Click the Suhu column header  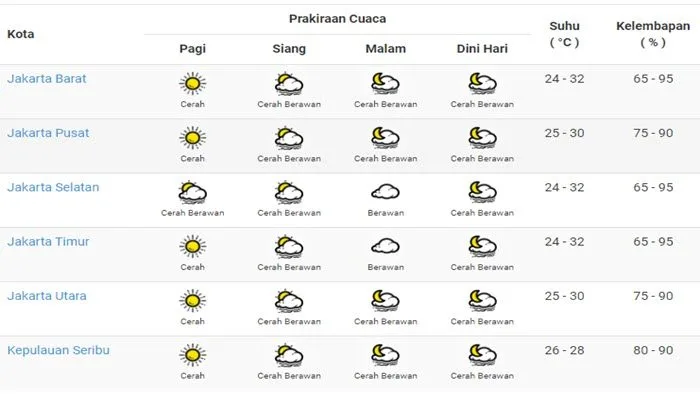tap(564, 34)
